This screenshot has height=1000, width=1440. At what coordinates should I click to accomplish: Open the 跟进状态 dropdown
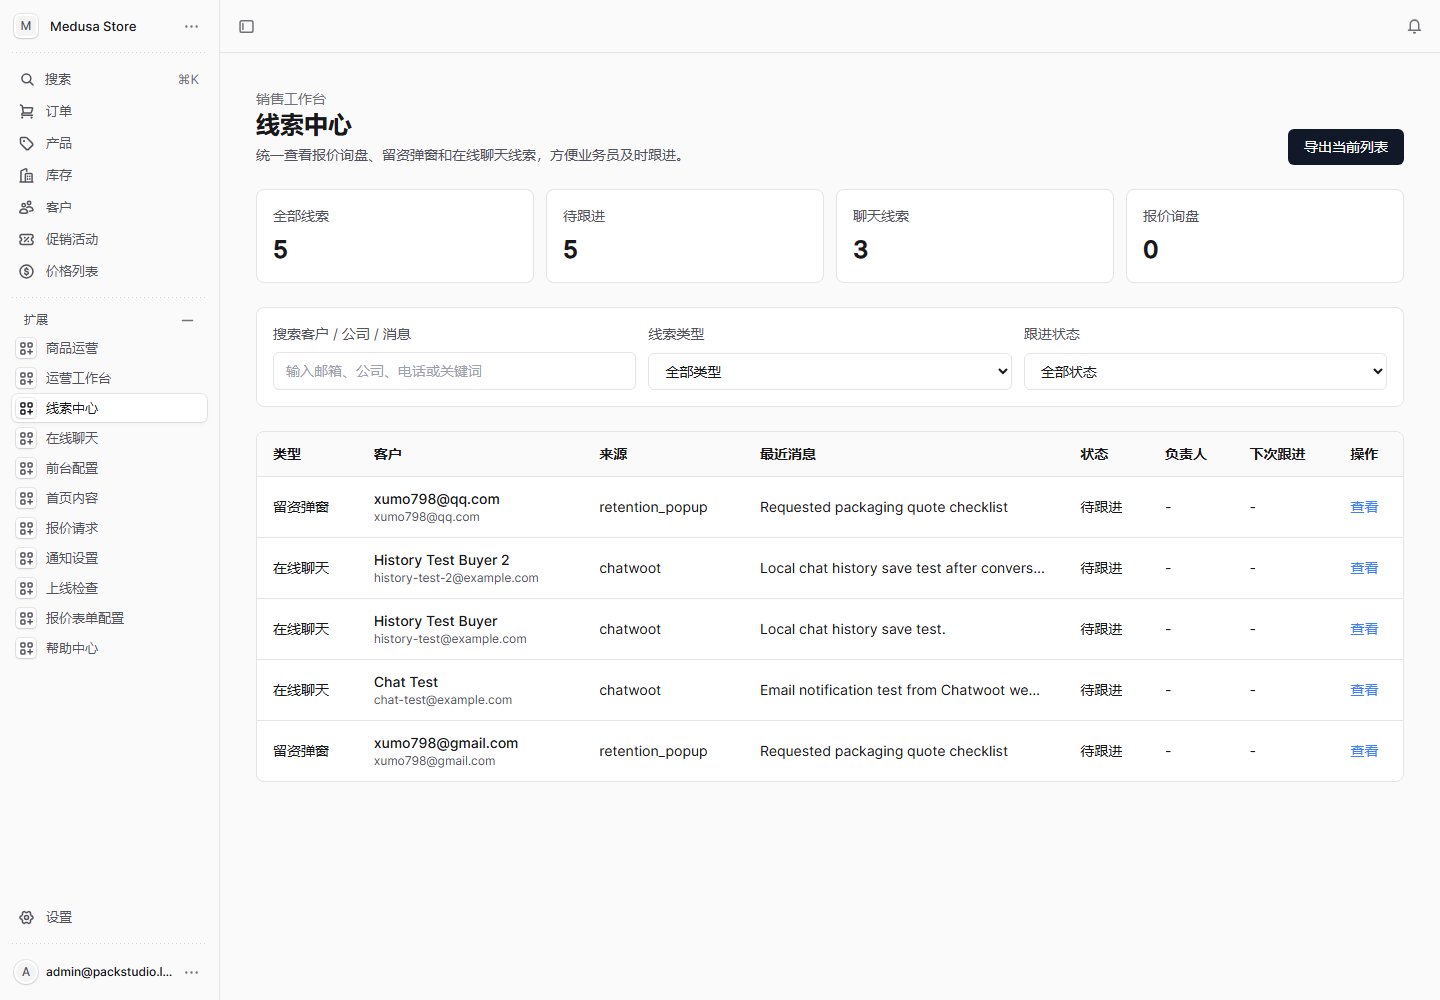point(1205,371)
